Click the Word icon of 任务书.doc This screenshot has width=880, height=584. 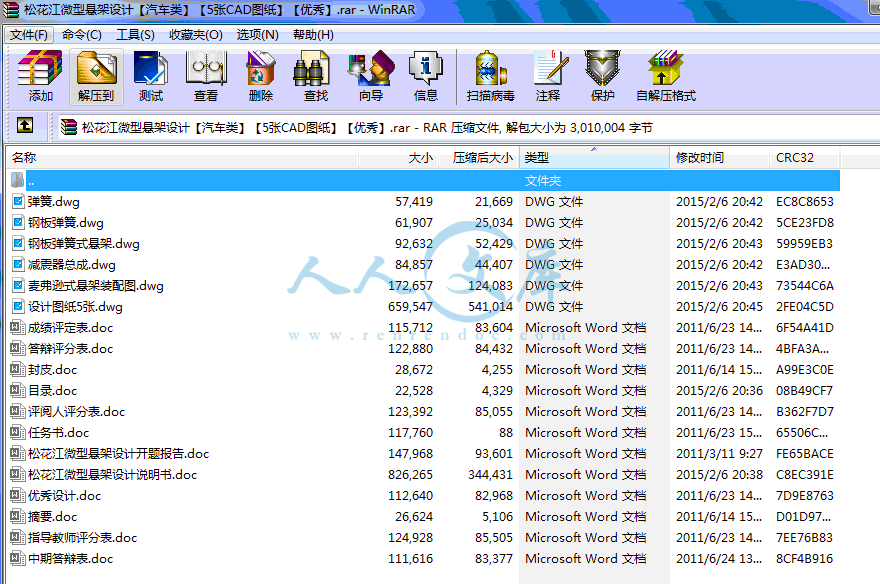coord(17,433)
